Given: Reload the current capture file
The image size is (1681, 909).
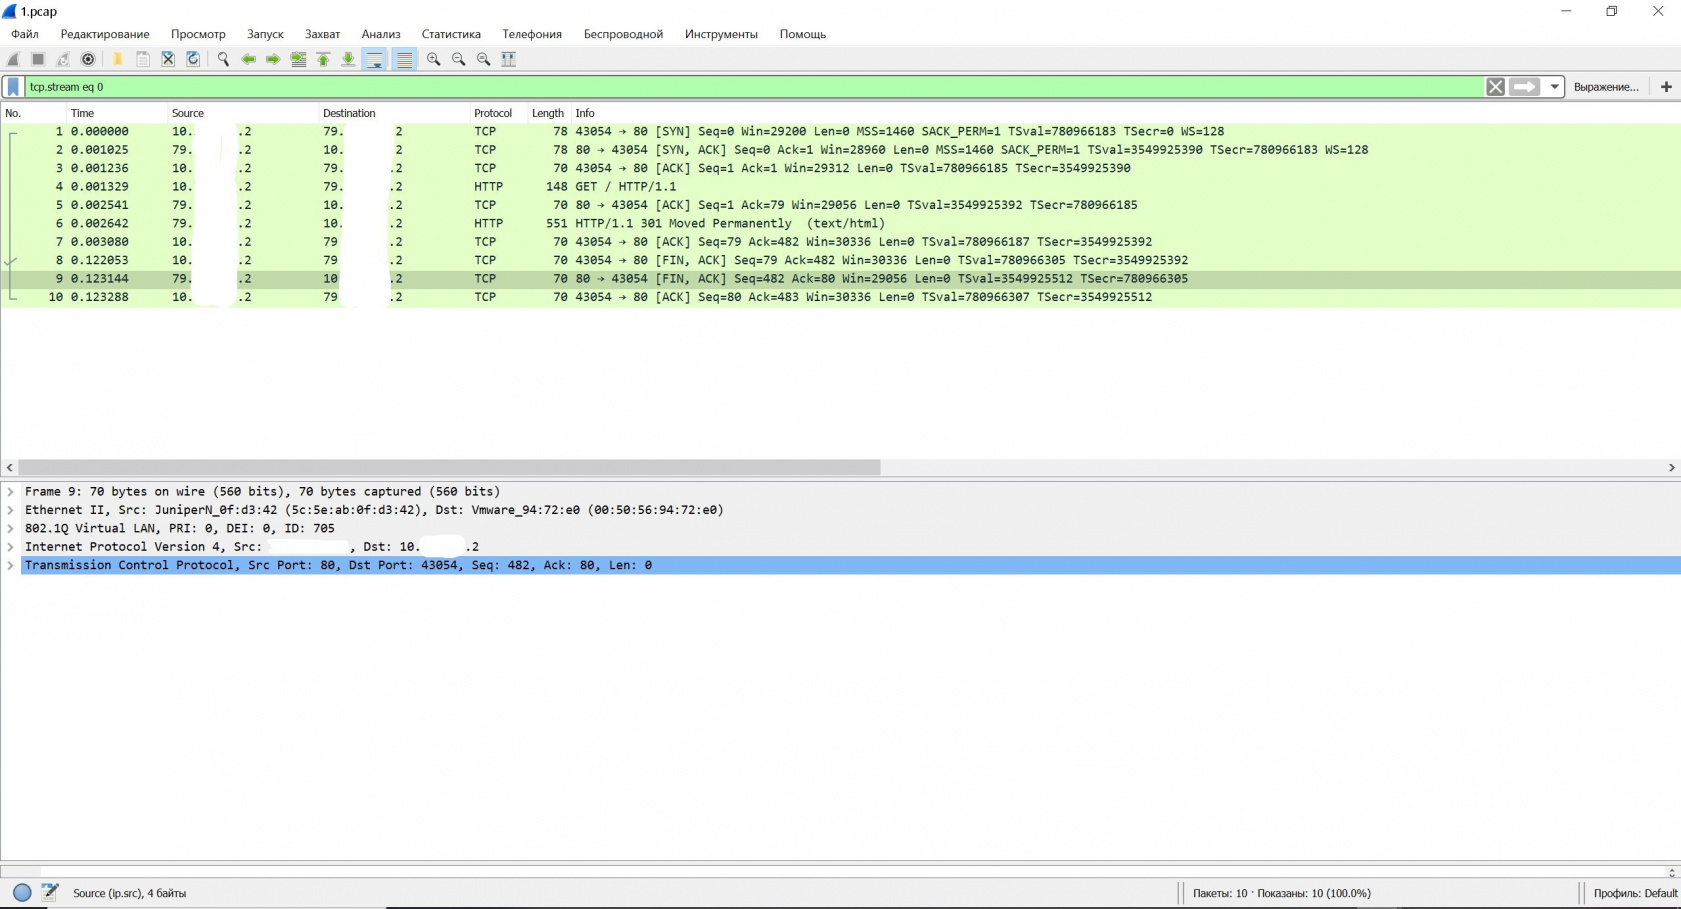Looking at the screenshot, I should 193,59.
